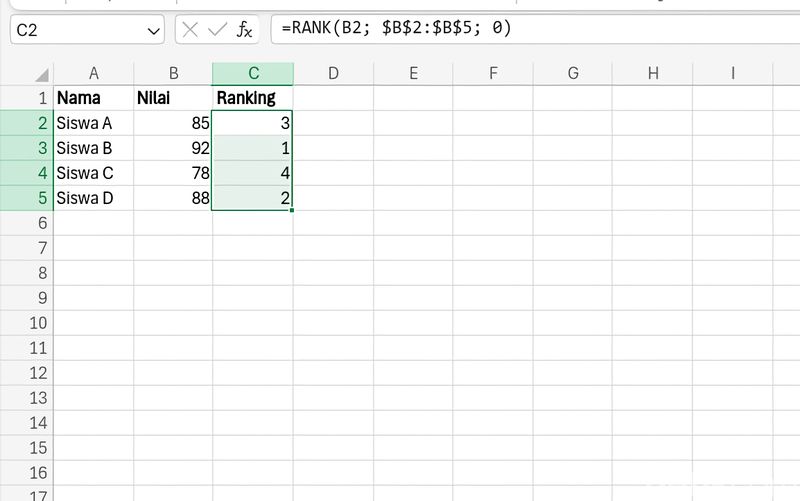This screenshot has width=800, height=501.
Task: Select Siswa B's ranking cell showing 1
Action: pos(253,148)
